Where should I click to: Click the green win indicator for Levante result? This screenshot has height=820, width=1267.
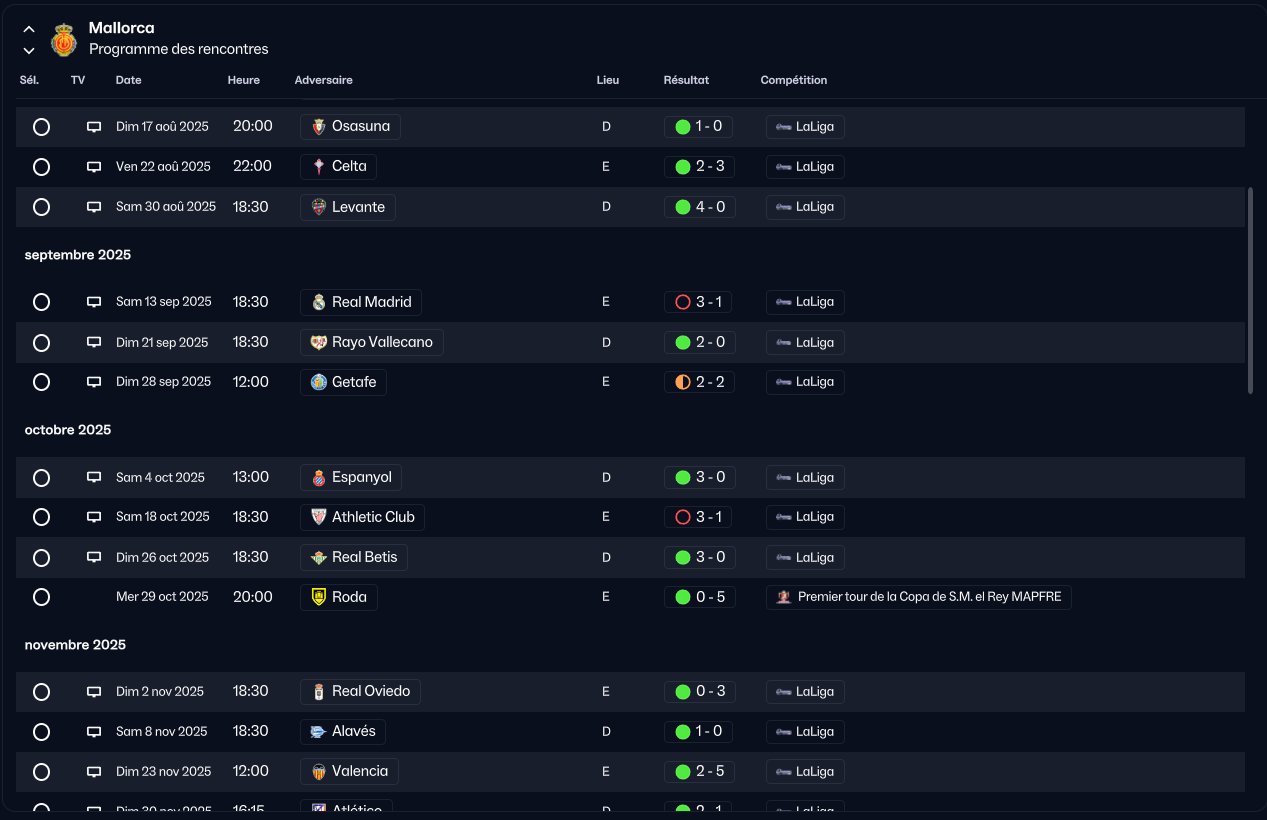pyautogui.click(x=683, y=207)
